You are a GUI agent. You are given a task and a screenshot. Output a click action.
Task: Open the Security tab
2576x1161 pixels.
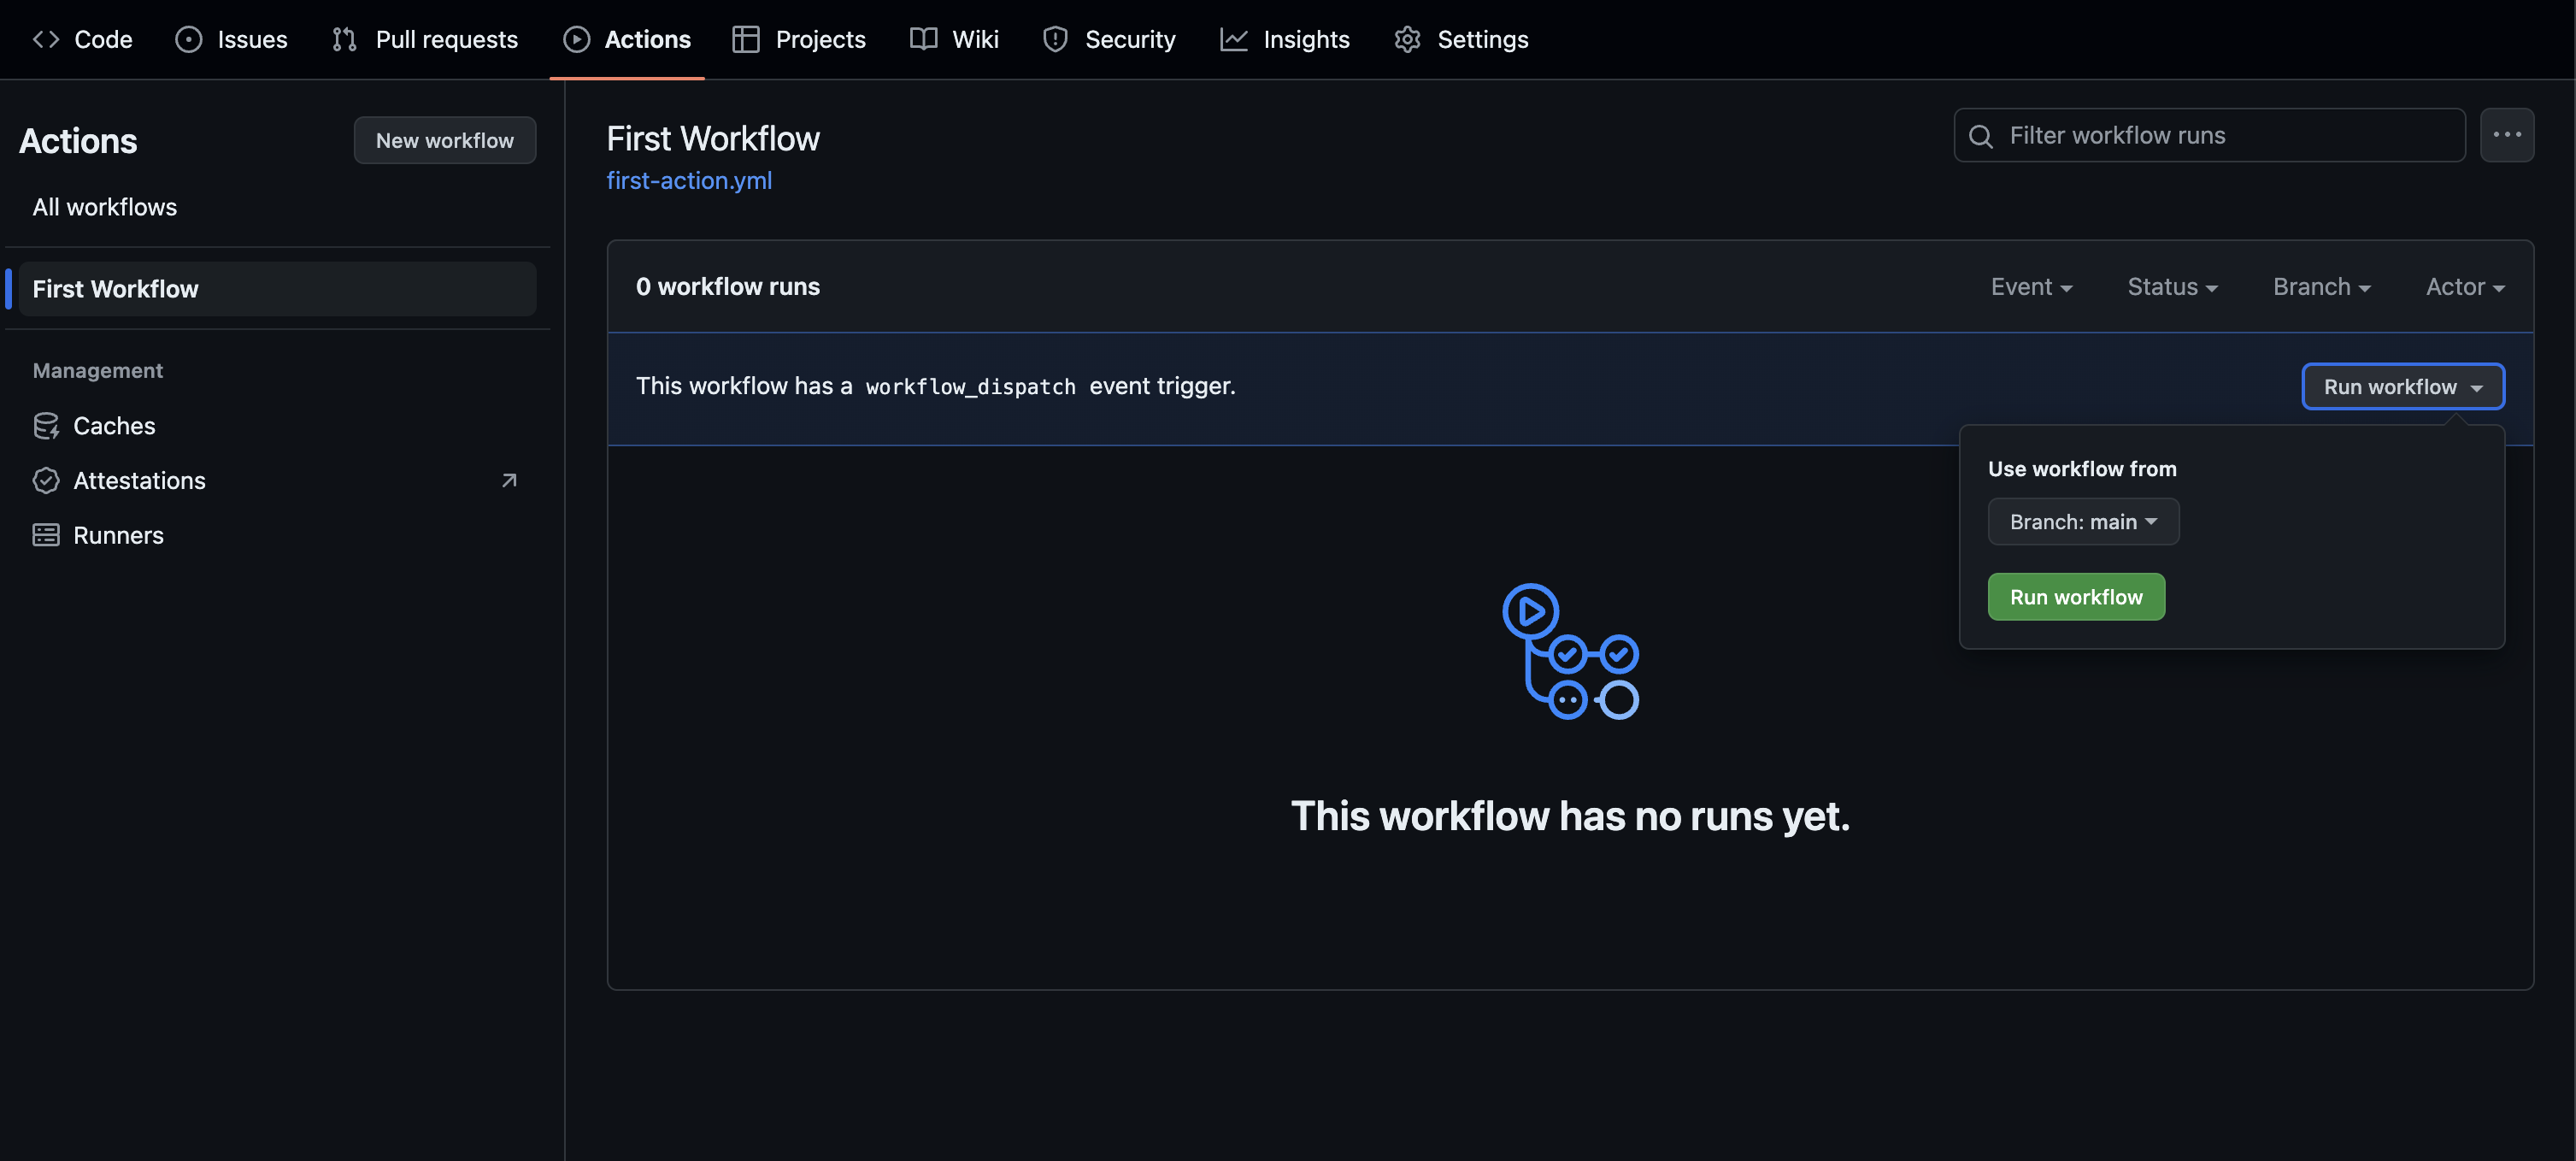pyautogui.click(x=1109, y=39)
